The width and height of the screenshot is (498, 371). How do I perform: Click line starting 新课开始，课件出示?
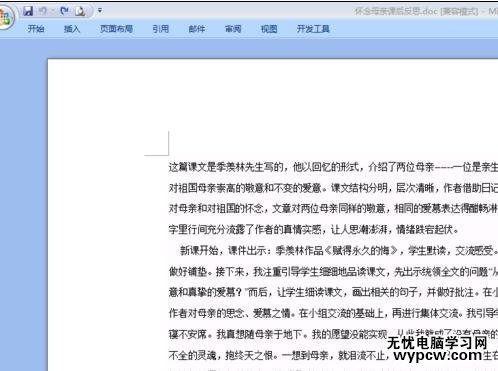[x=339, y=250]
